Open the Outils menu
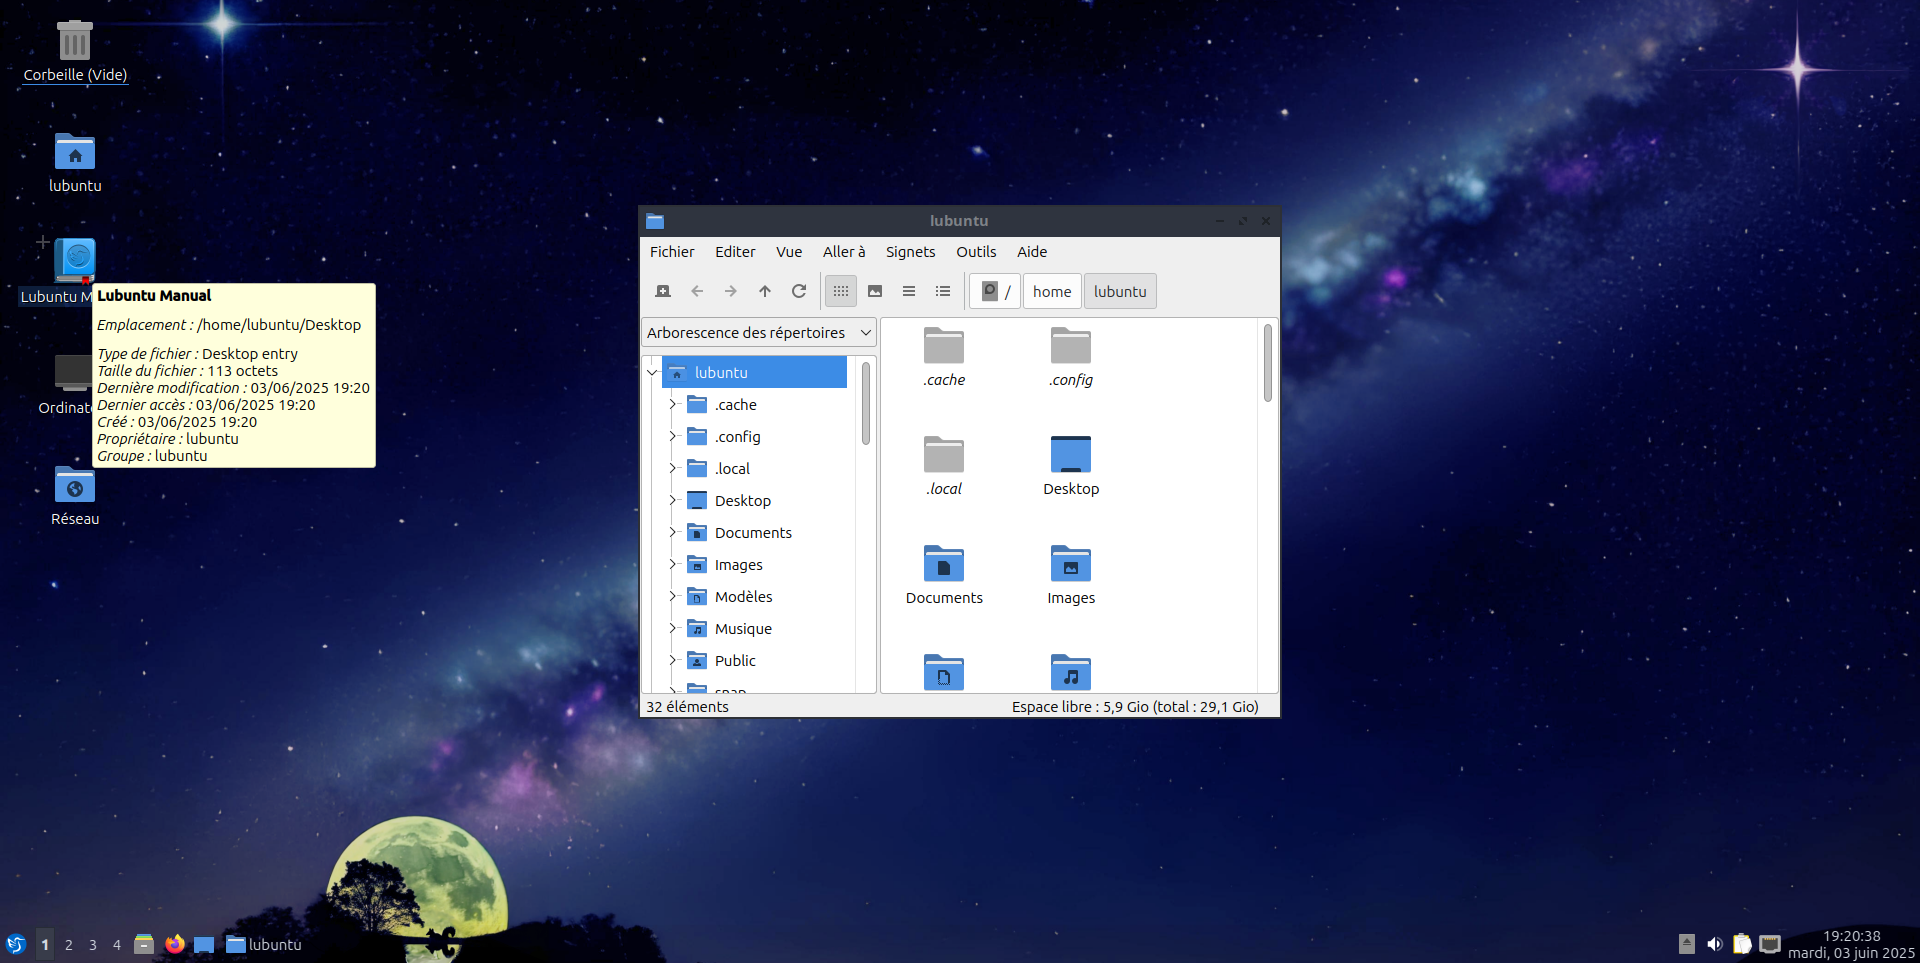Screen dimensions: 1920x963 coord(976,252)
